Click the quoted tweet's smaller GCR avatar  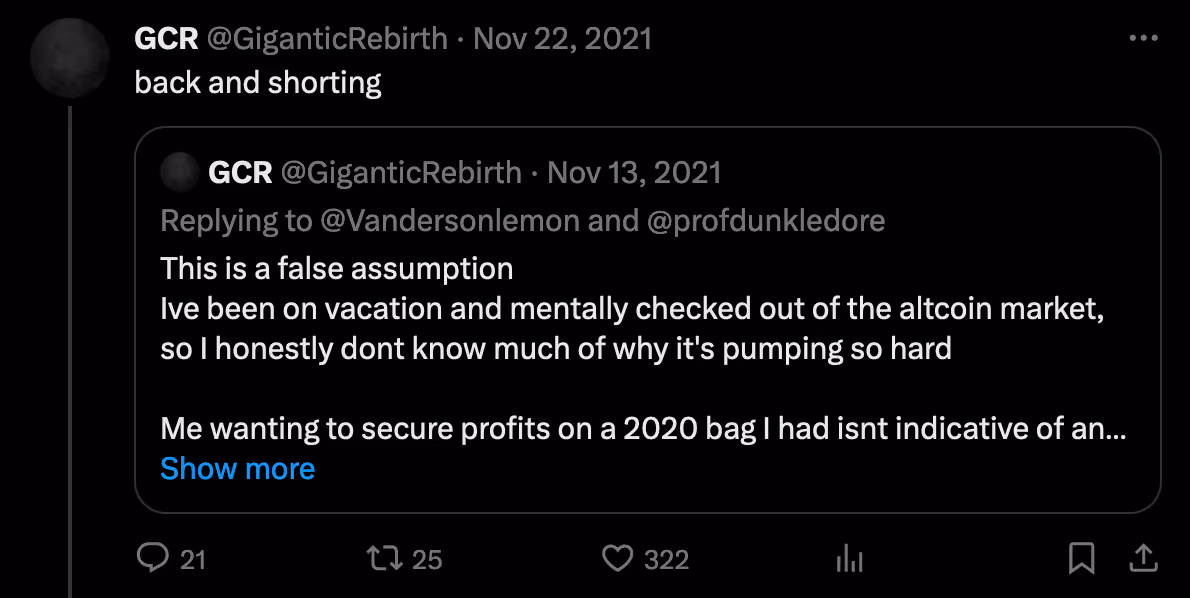pyautogui.click(x=180, y=172)
